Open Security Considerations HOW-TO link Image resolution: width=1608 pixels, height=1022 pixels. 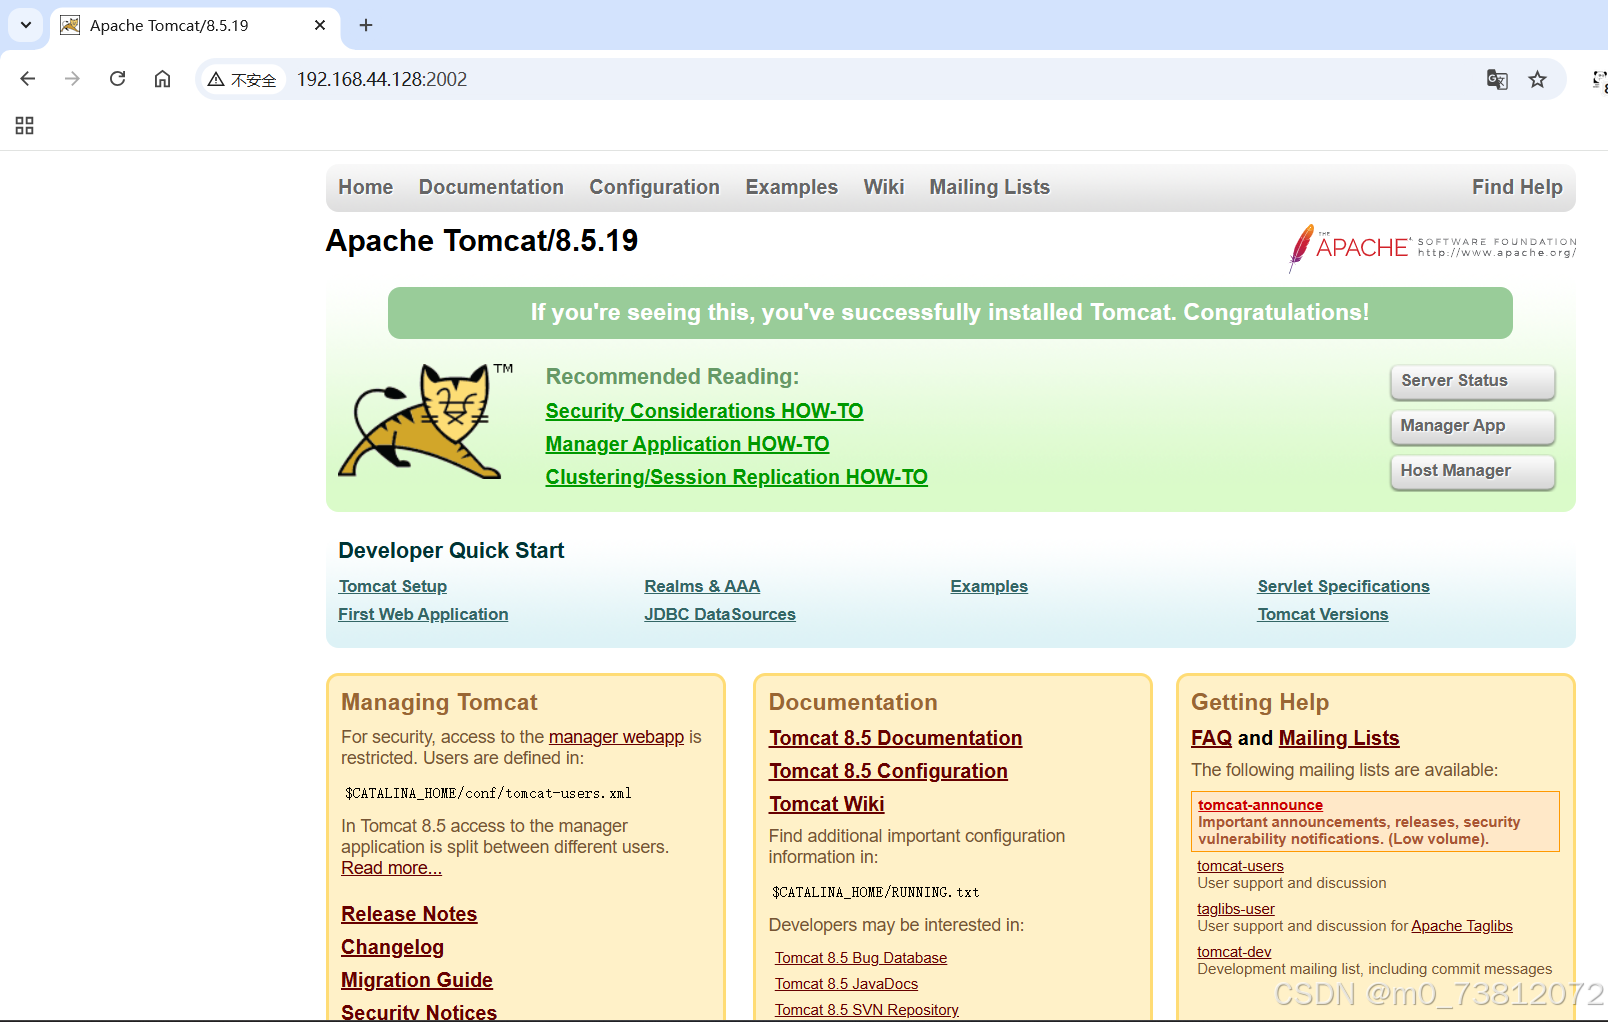click(704, 411)
